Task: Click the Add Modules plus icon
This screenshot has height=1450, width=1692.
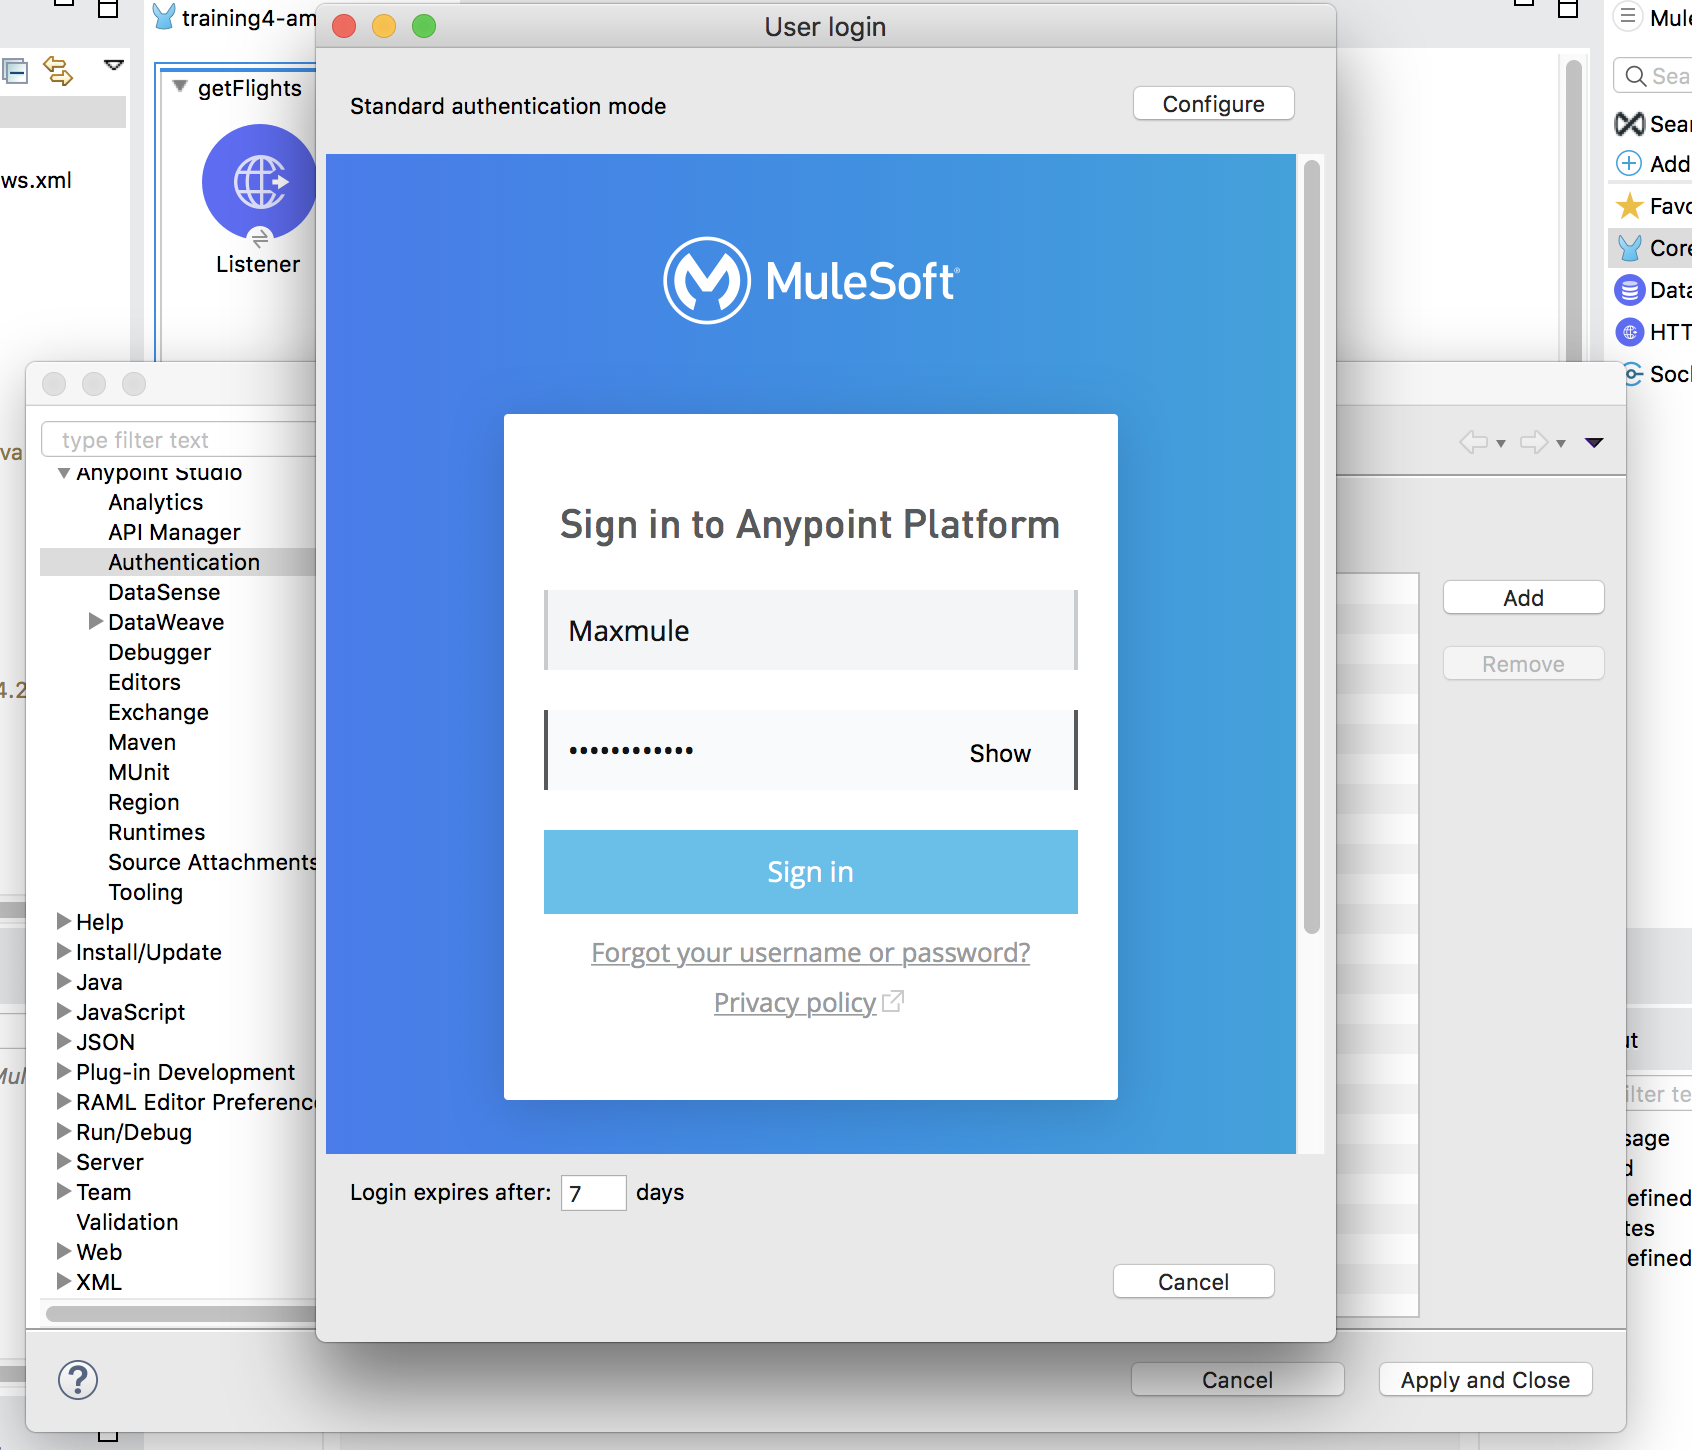Action: click(1629, 163)
